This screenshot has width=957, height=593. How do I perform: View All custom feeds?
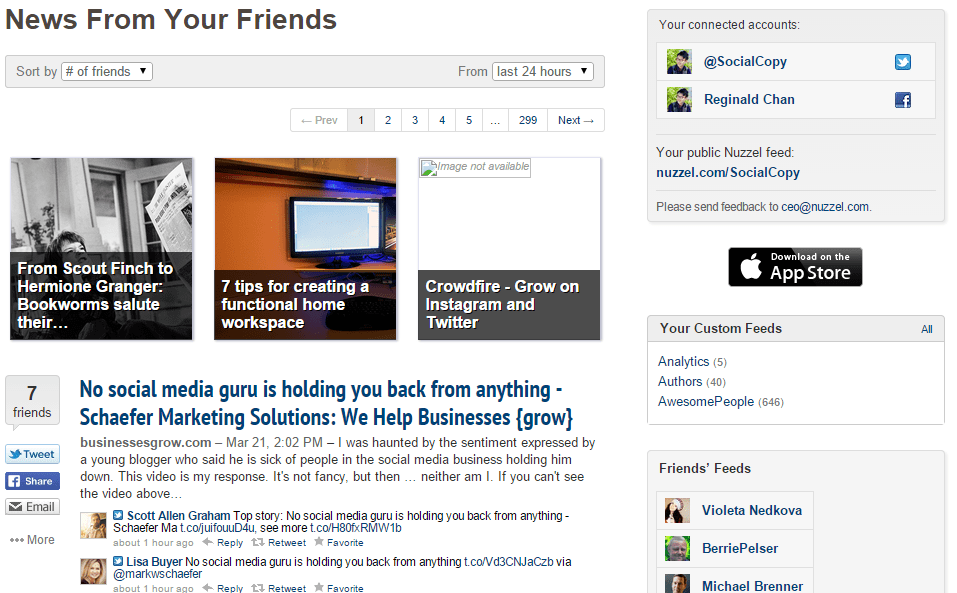[926, 329]
